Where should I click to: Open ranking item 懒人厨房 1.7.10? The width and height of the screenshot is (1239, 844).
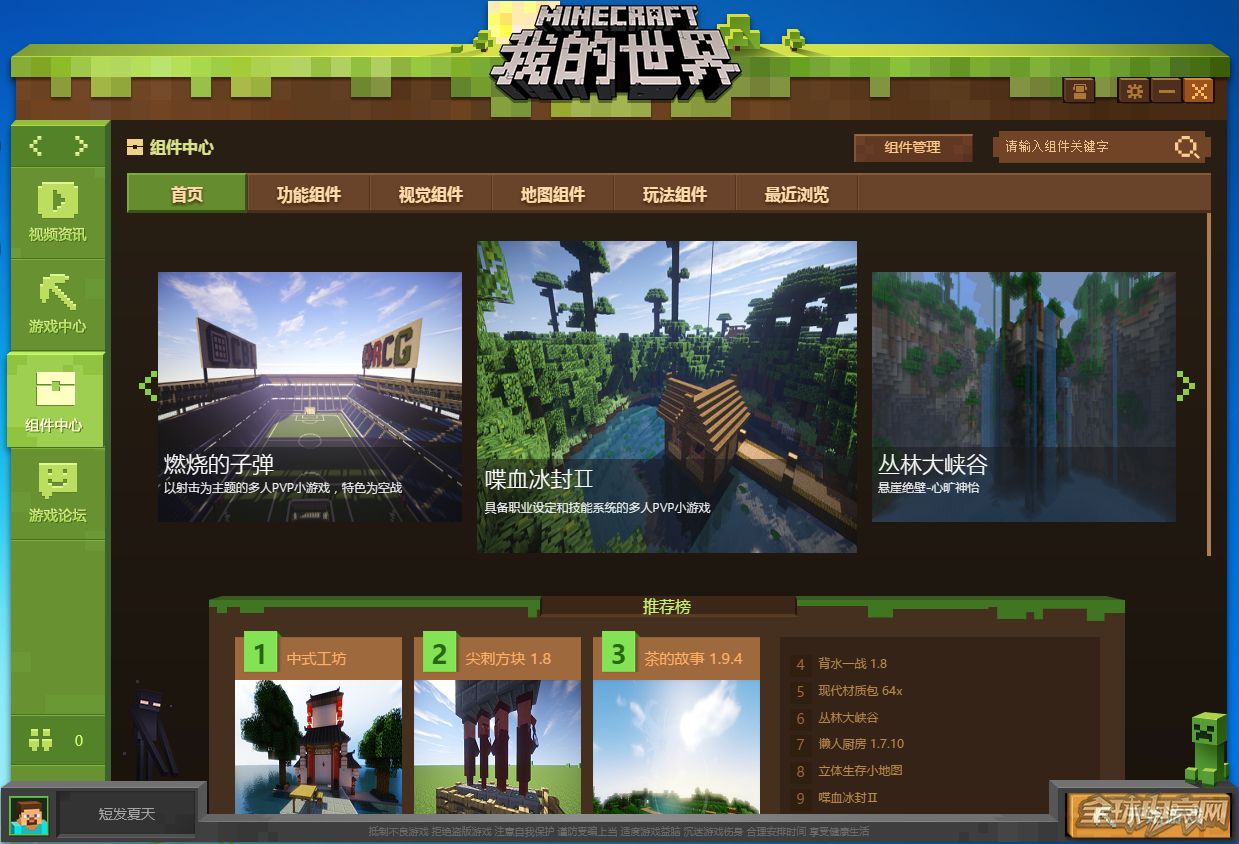click(861, 744)
